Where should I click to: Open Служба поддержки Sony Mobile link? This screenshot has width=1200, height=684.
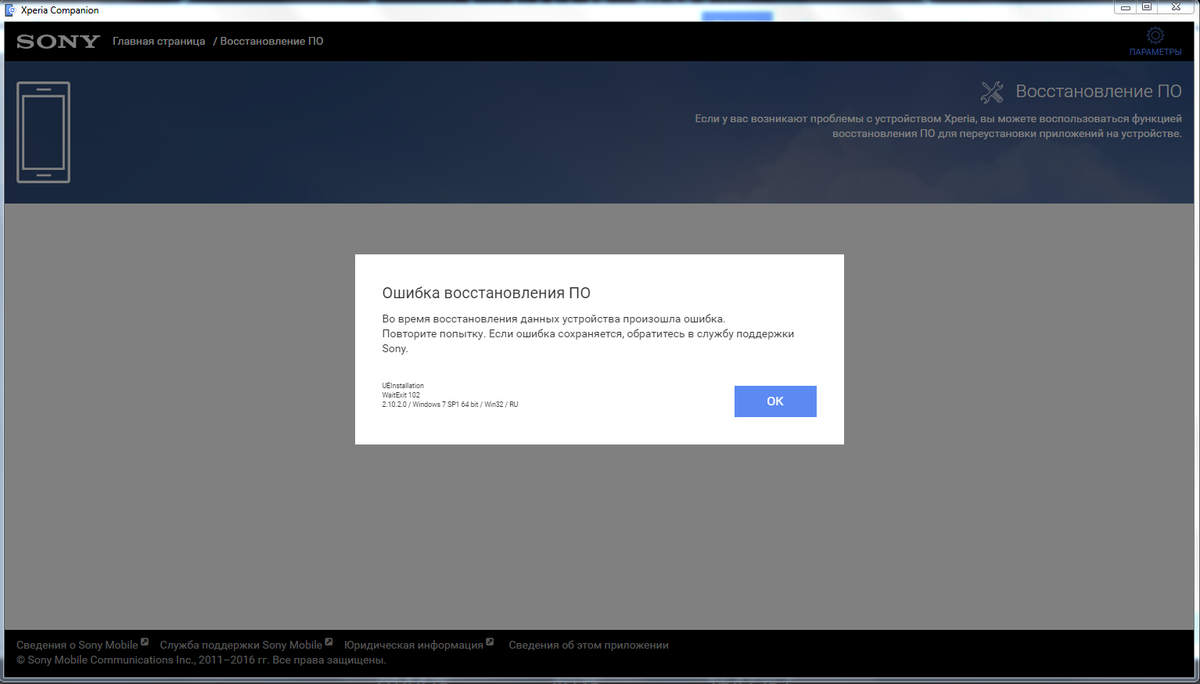pos(241,645)
